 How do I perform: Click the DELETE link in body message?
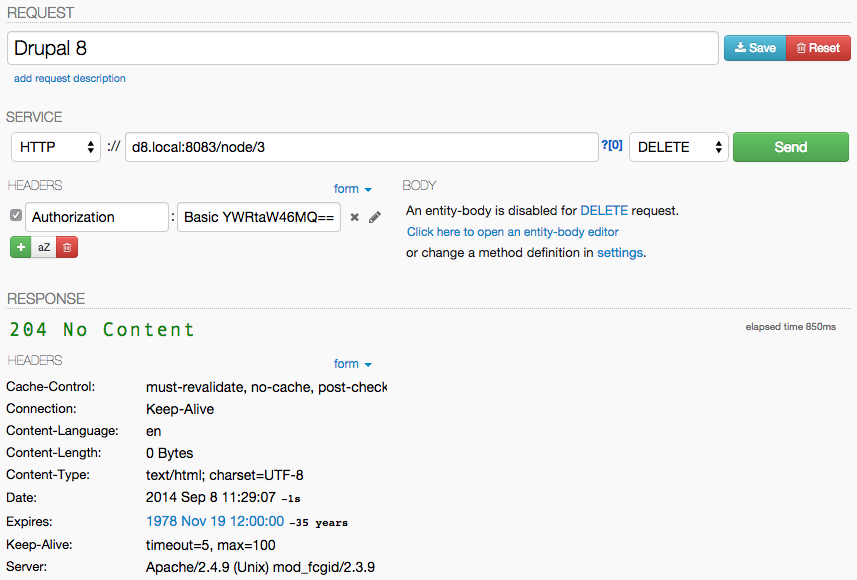click(x=604, y=210)
